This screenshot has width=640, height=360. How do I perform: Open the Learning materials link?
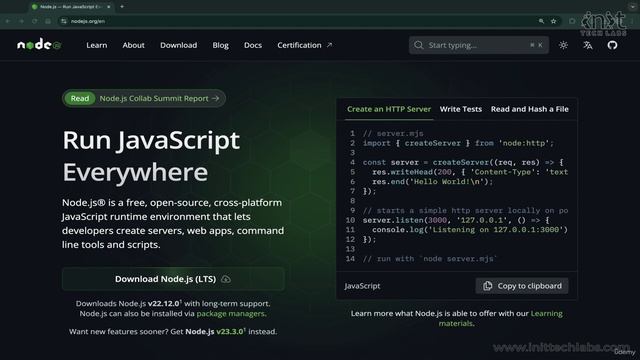click(x=500, y=318)
